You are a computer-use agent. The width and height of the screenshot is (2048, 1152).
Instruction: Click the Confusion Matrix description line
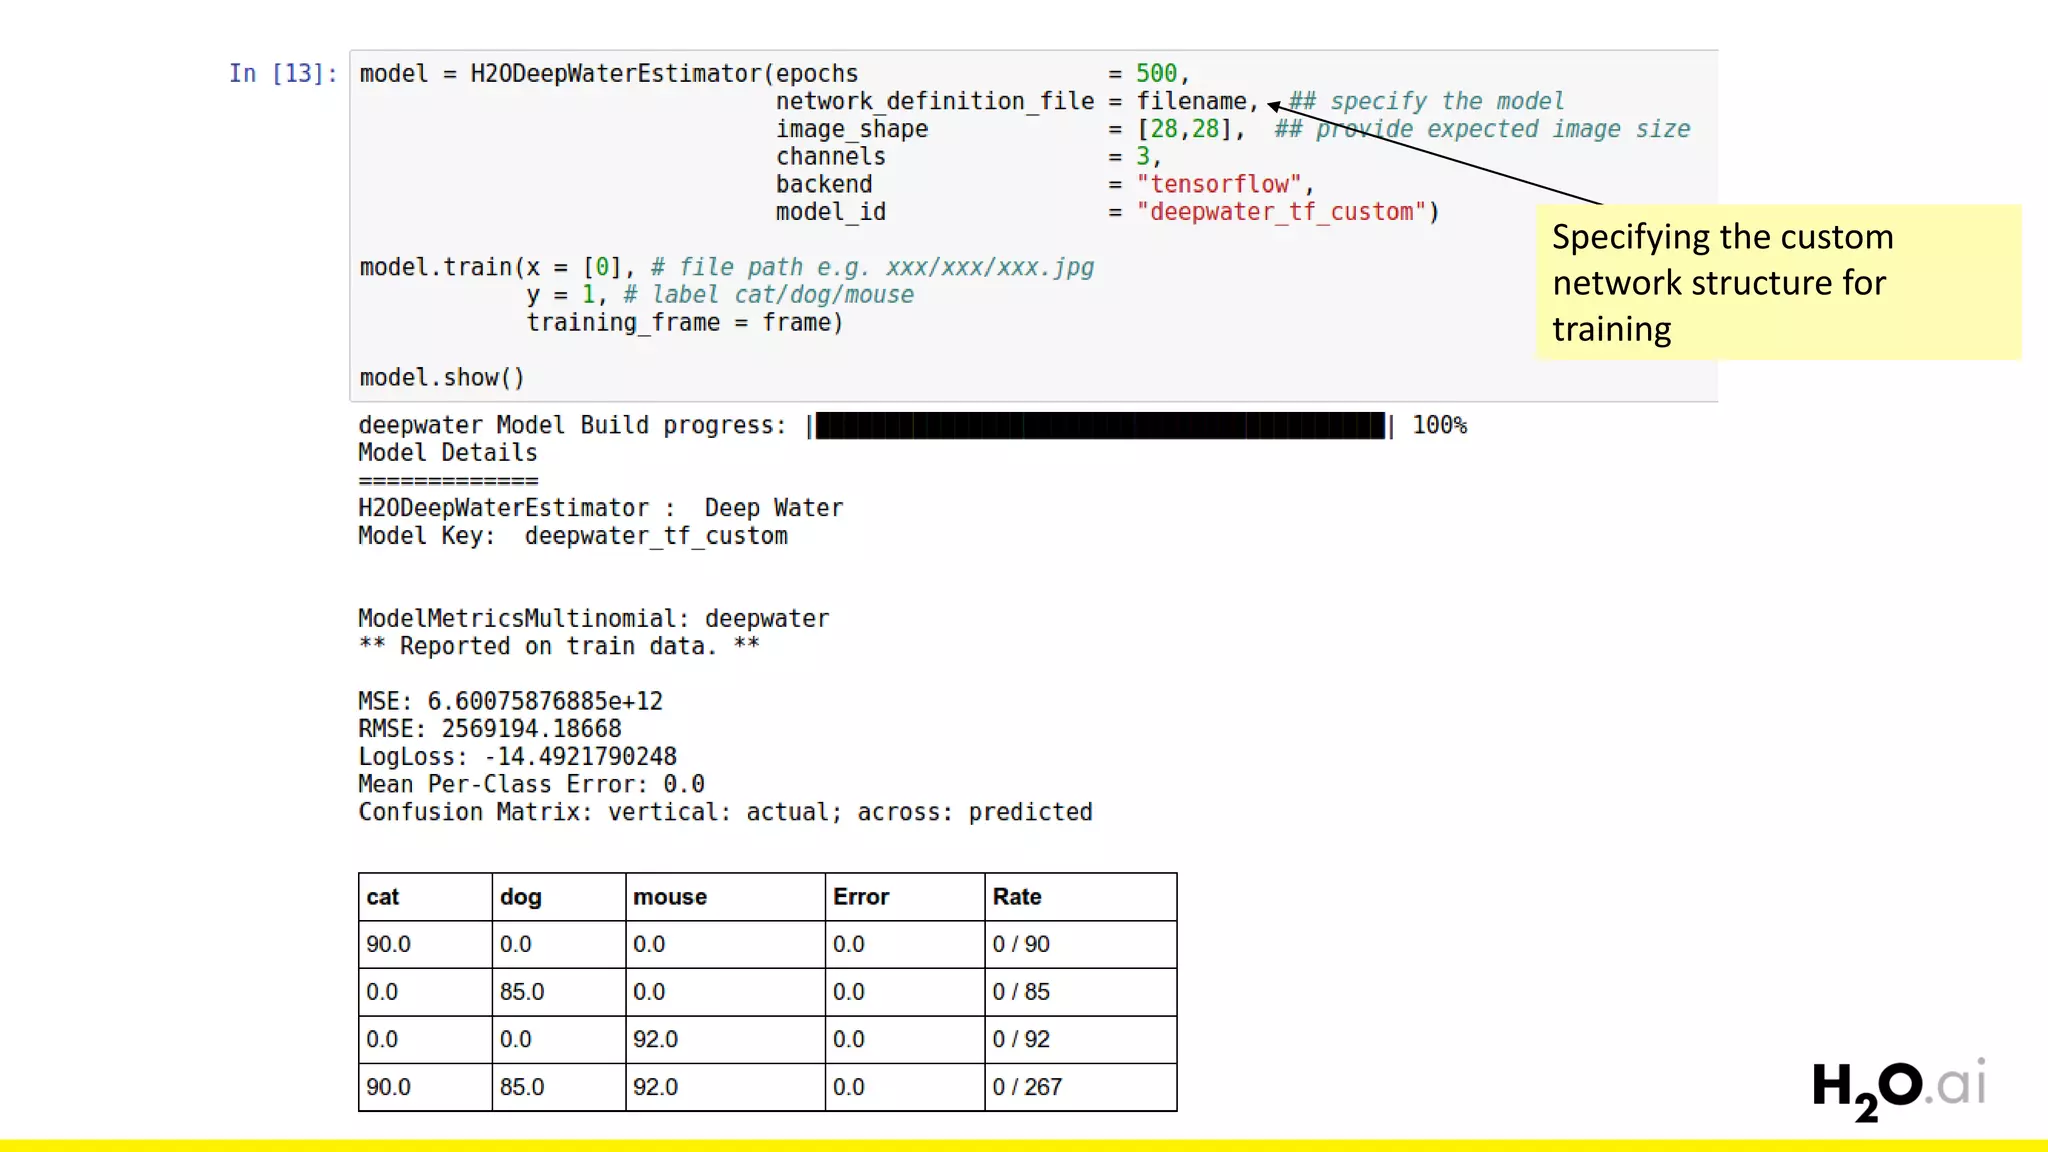[x=725, y=812]
